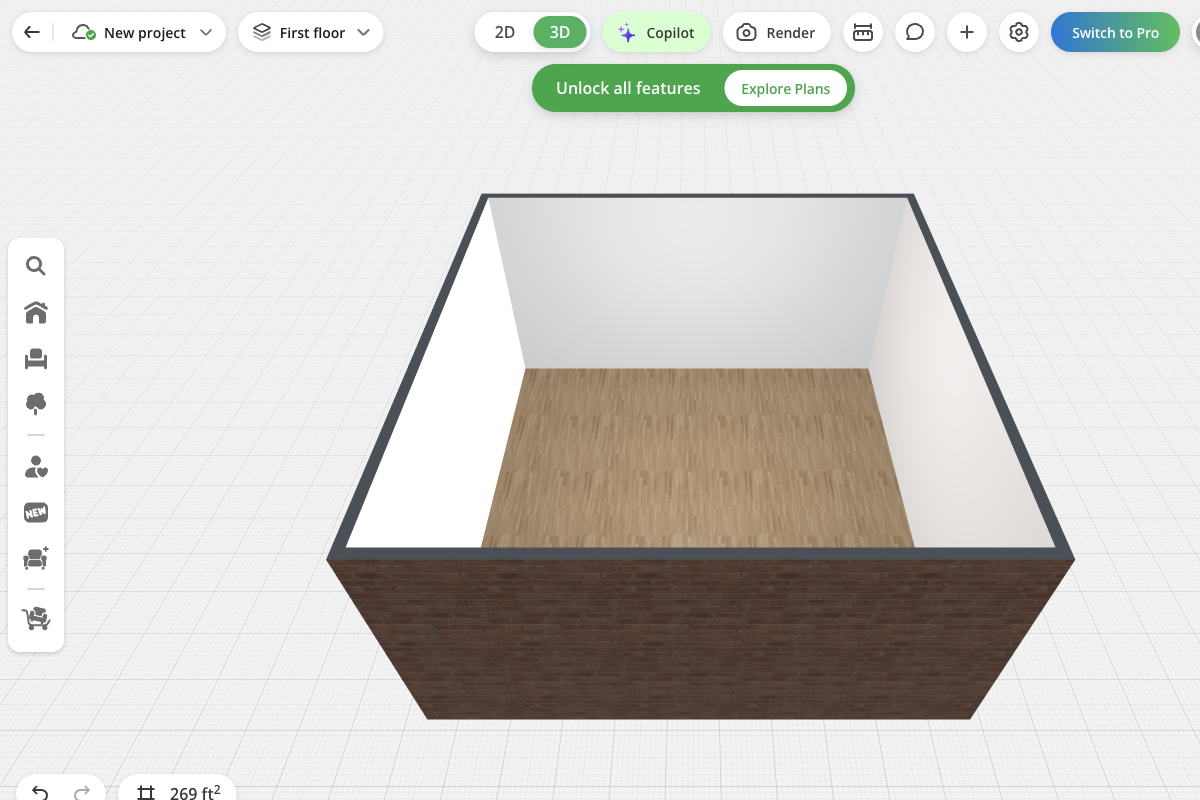Select the front brick wall
1200x800 pixels.
click(x=700, y=638)
